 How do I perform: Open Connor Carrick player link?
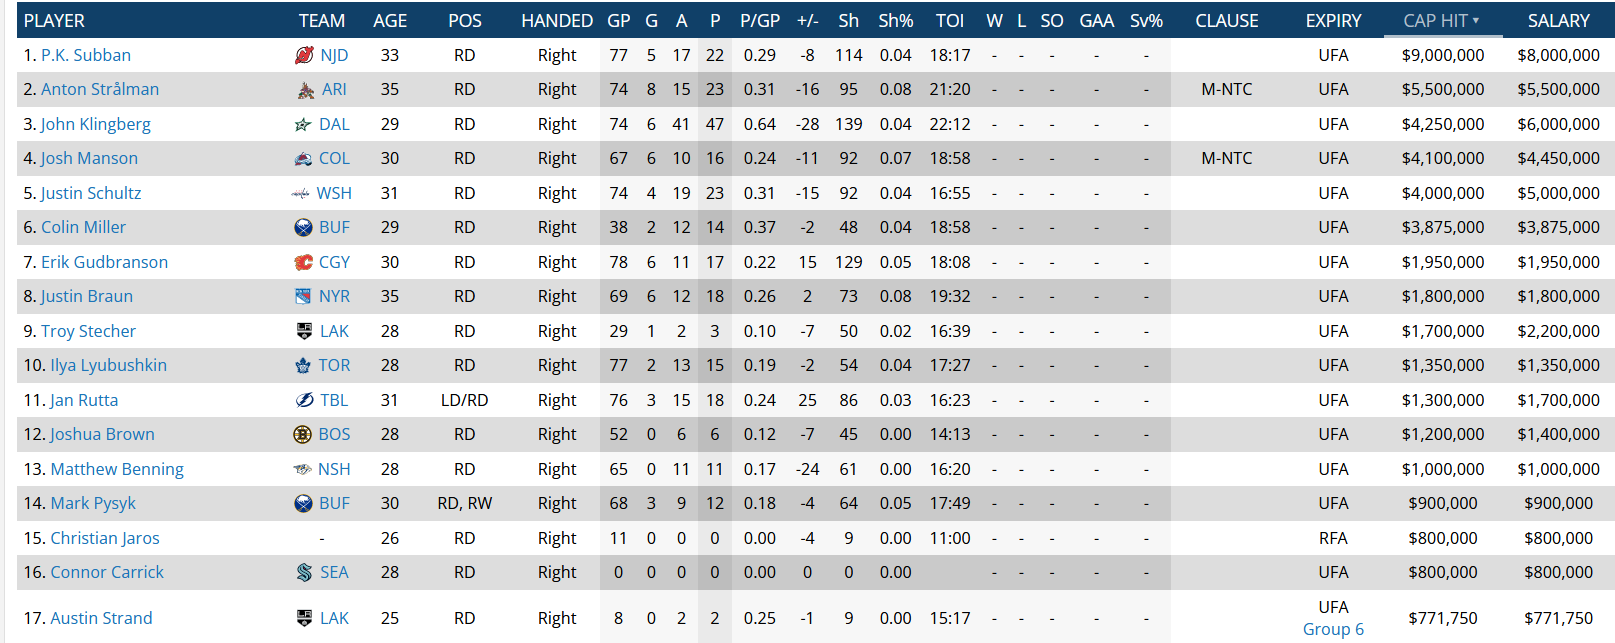pos(107,572)
